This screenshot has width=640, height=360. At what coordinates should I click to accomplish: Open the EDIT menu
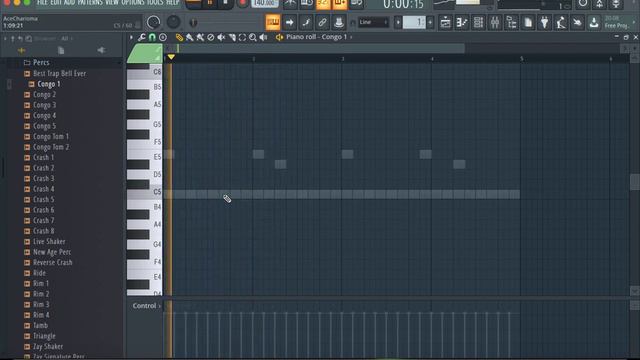tap(56, 3)
